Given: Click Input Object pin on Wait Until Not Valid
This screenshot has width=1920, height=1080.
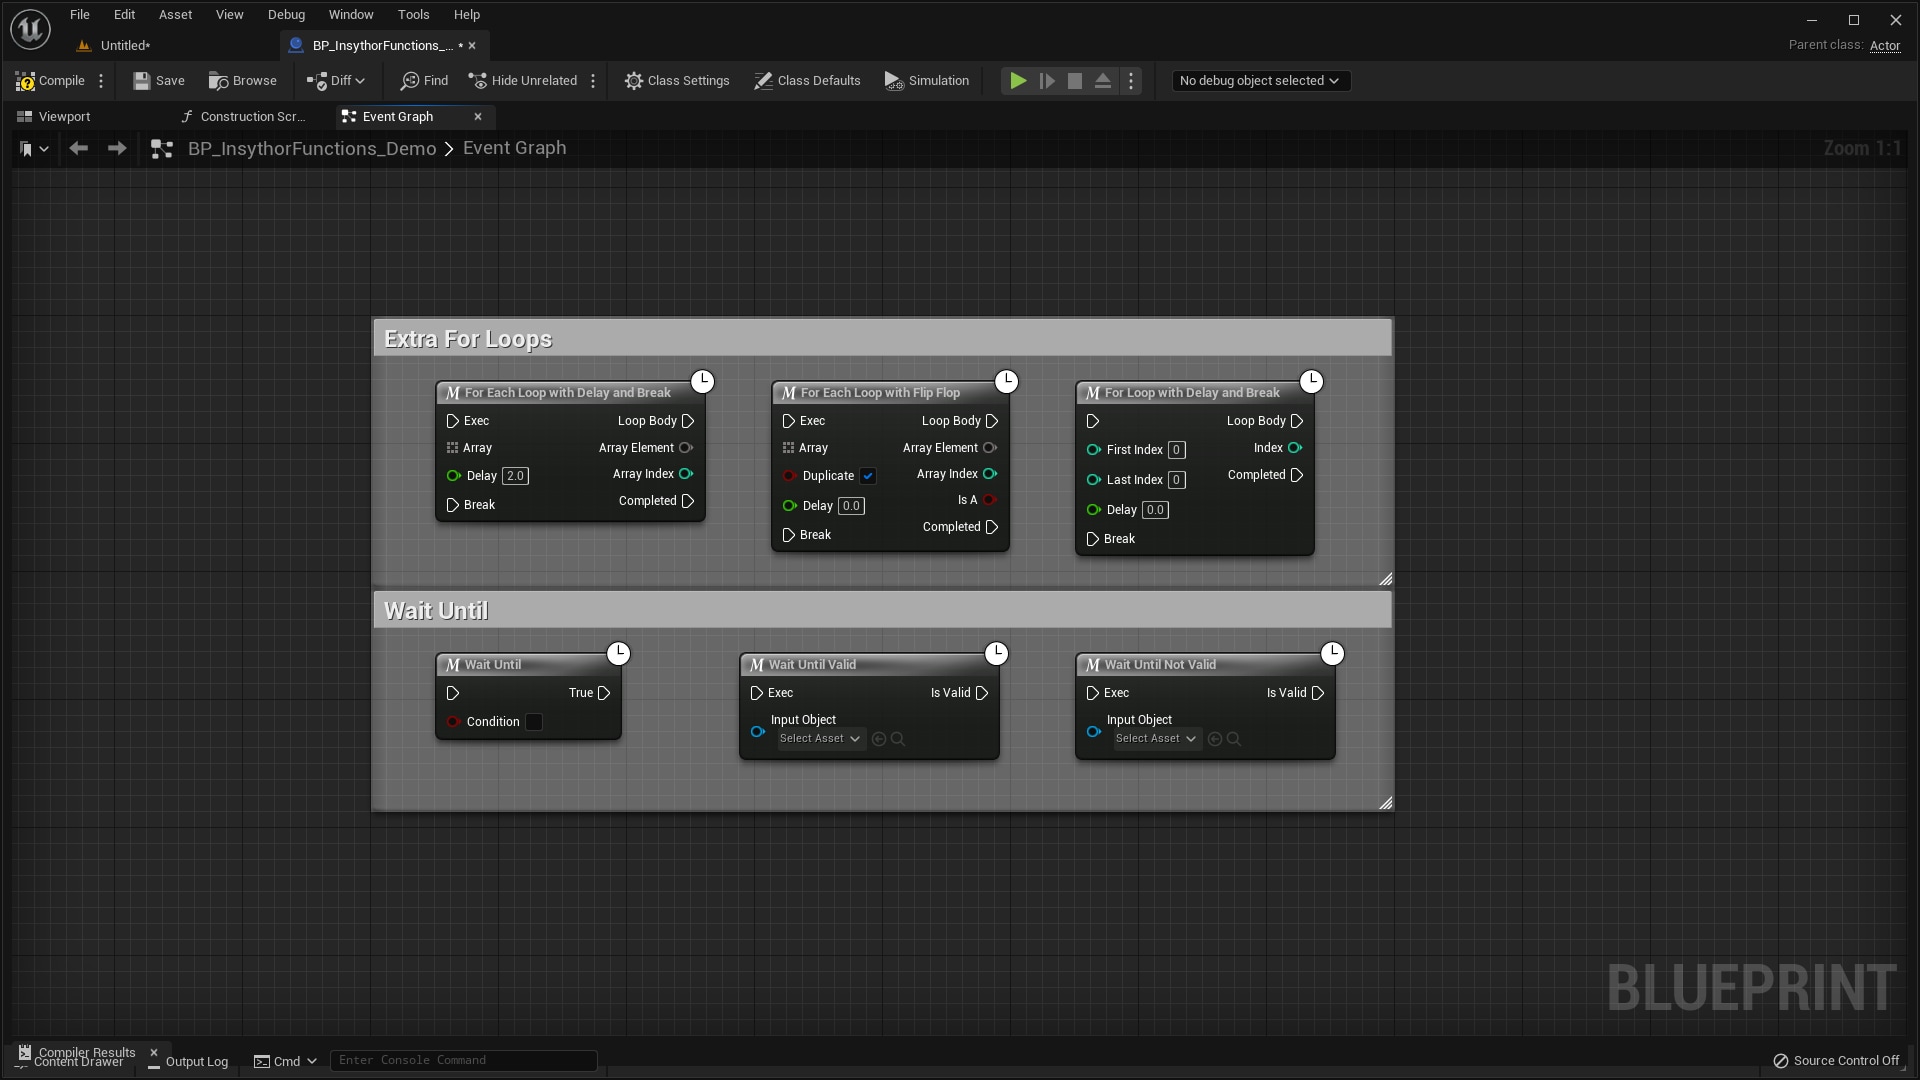Looking at the screenshot, I should pos(1093,732).
